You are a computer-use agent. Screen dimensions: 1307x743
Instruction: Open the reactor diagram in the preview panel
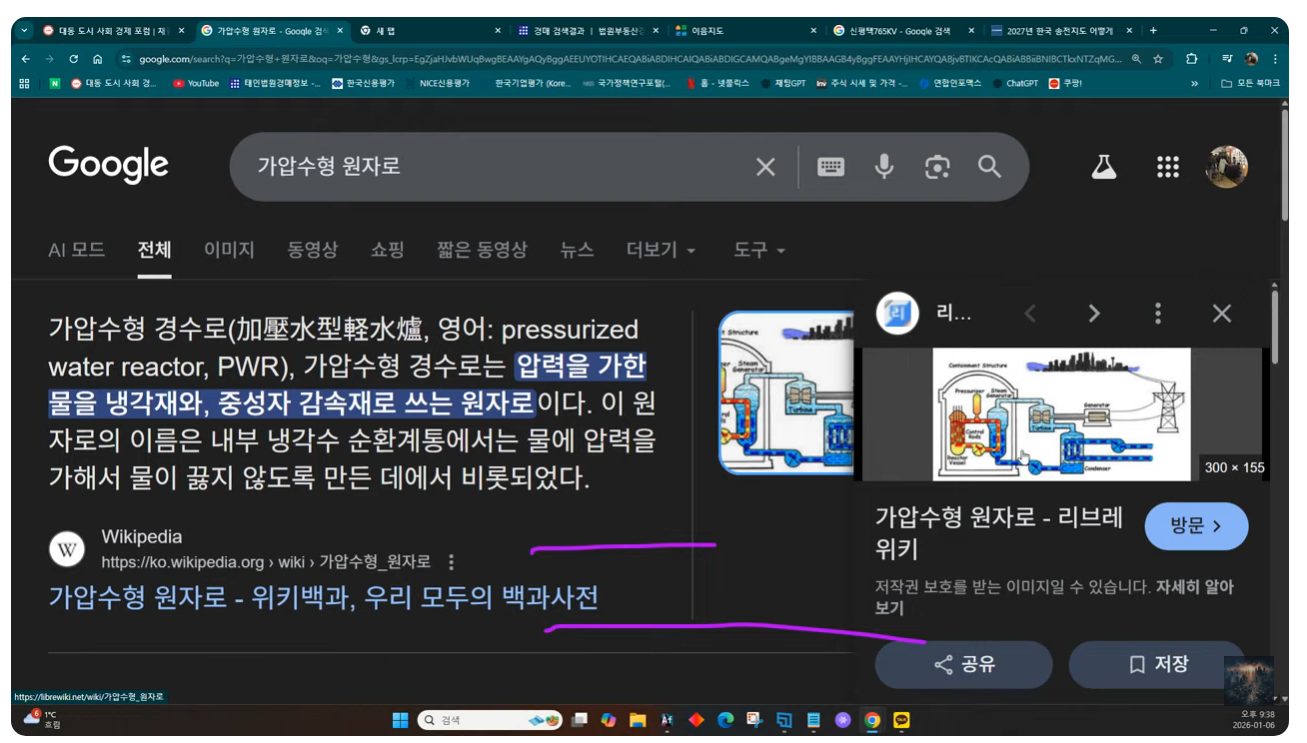tap(1062, 414)
